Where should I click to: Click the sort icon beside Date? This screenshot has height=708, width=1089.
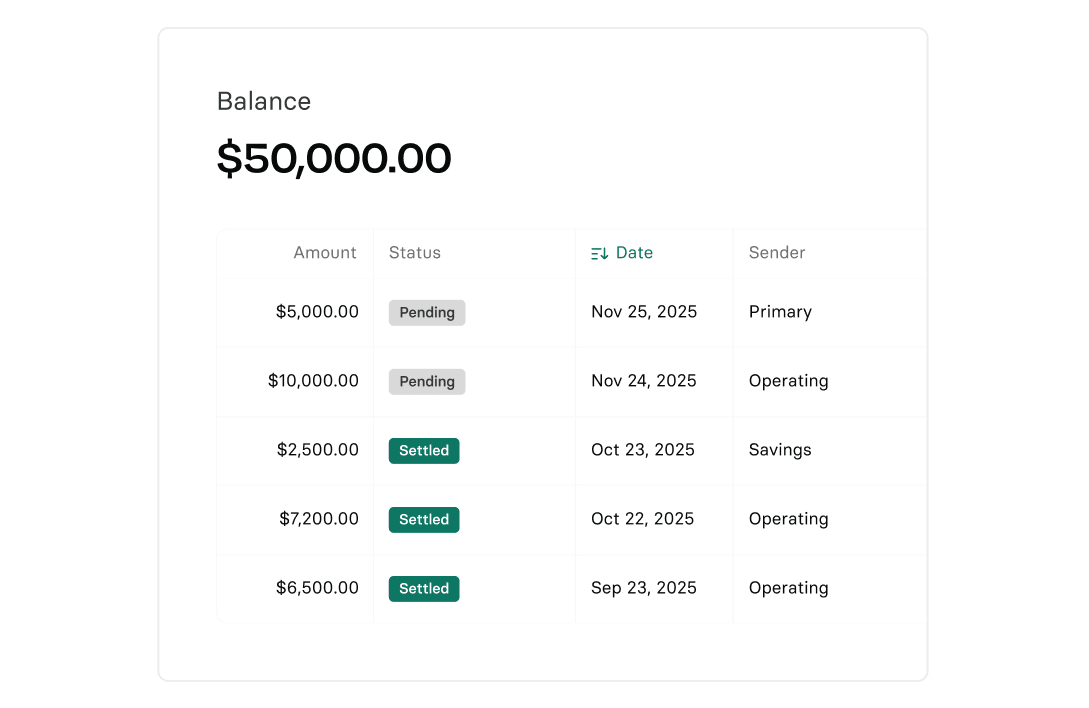pyautogui.click(x=600, y=254)
